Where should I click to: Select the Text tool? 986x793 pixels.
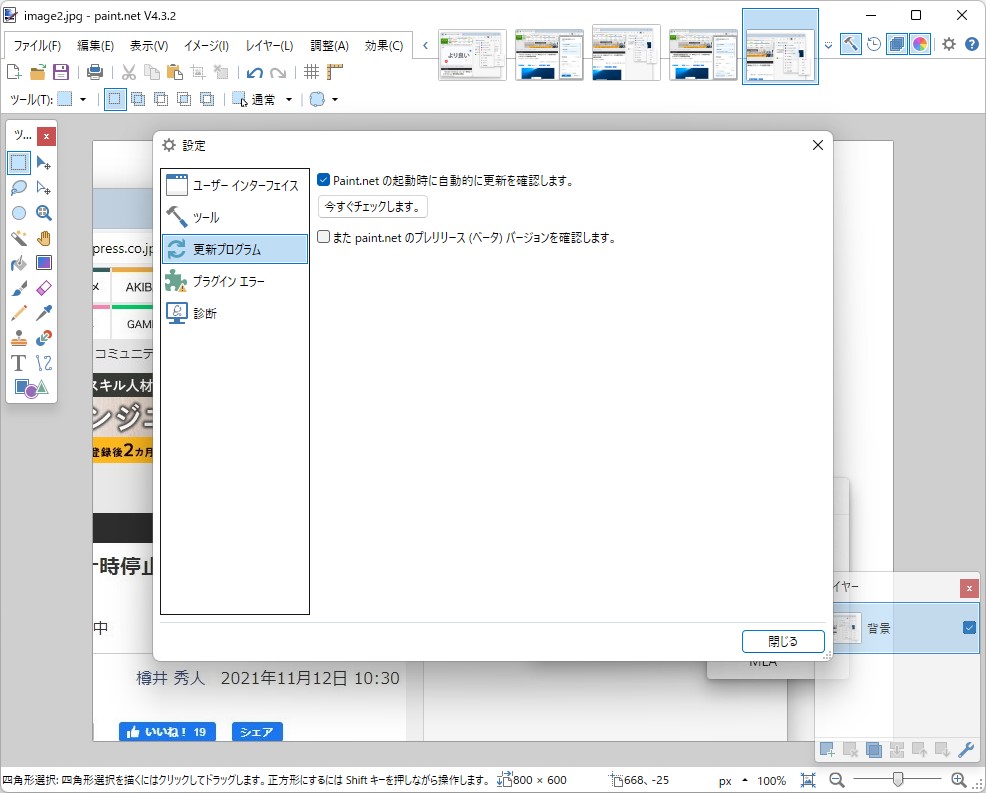[17, 363]
